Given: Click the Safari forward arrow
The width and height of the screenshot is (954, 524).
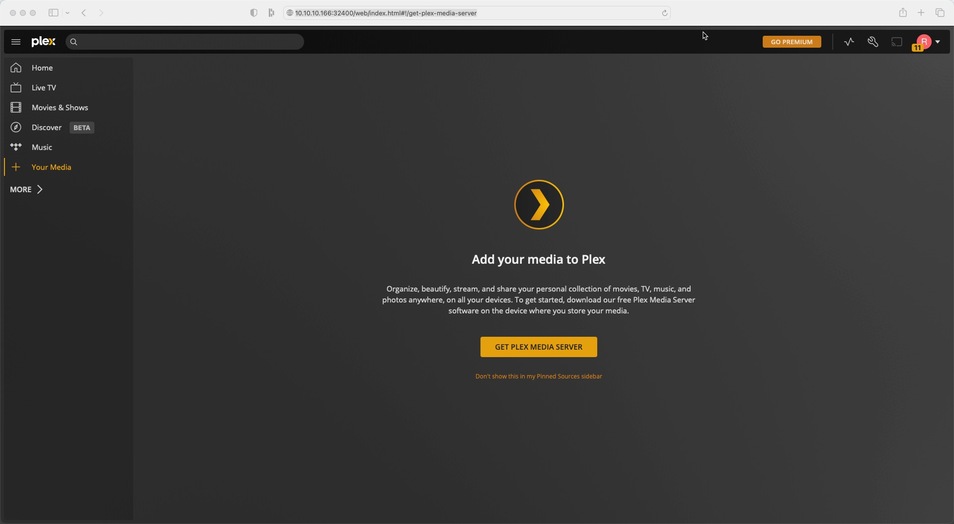Looking at the screenshot, I should (101, 13).
